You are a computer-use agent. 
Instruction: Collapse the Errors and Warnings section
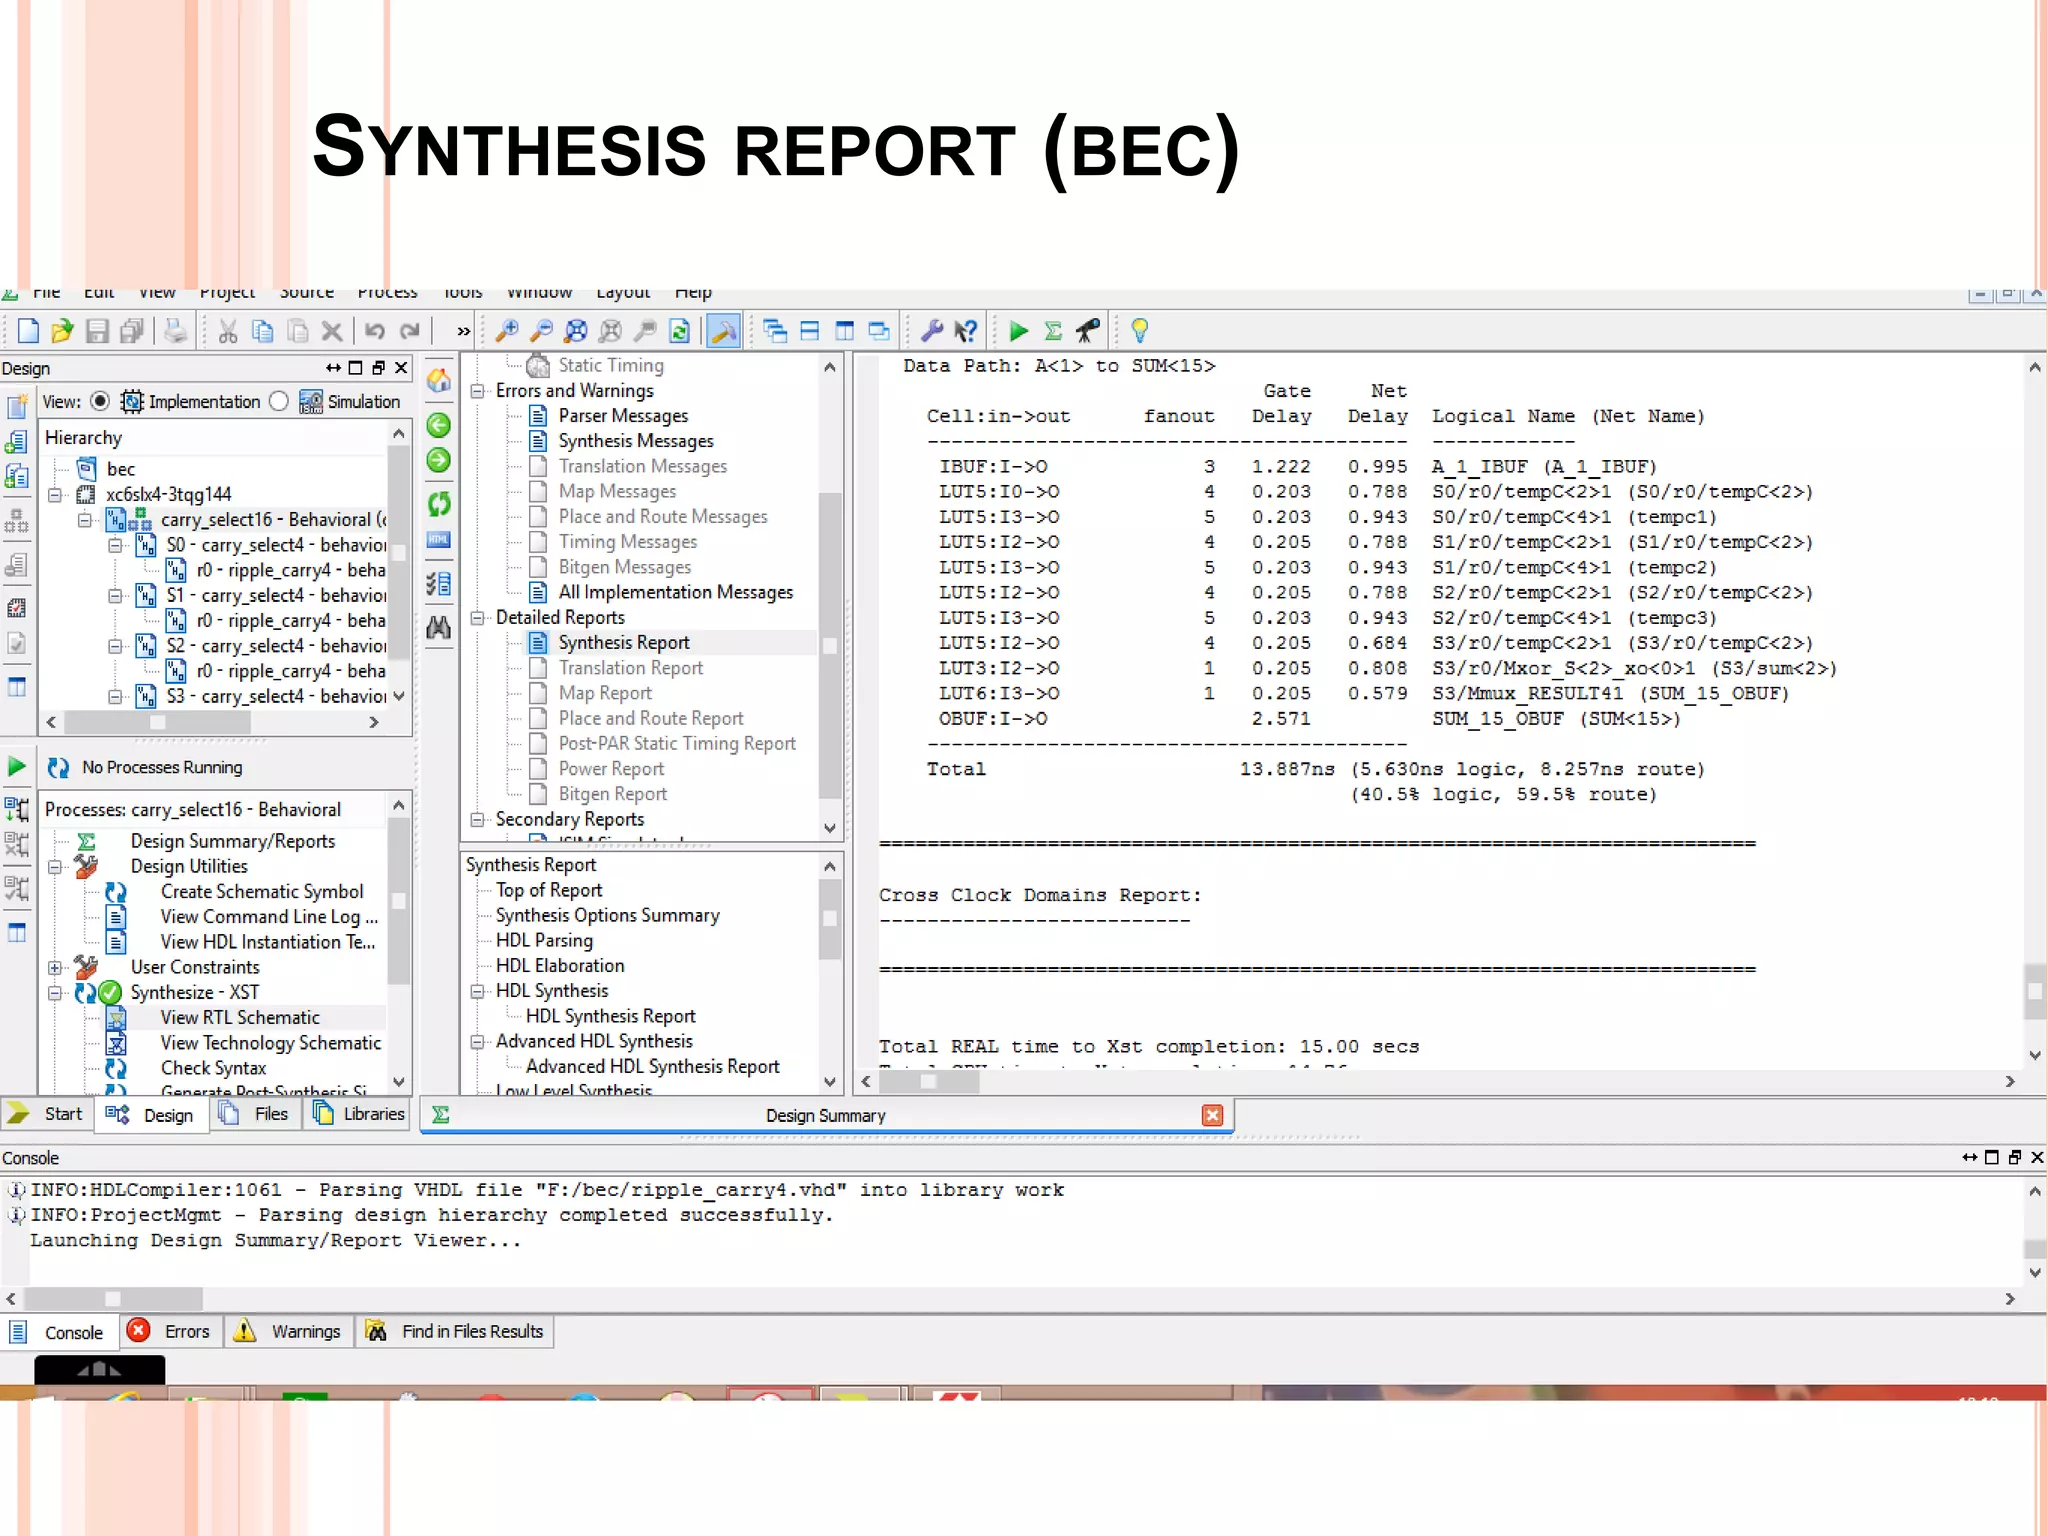[478, 391]
